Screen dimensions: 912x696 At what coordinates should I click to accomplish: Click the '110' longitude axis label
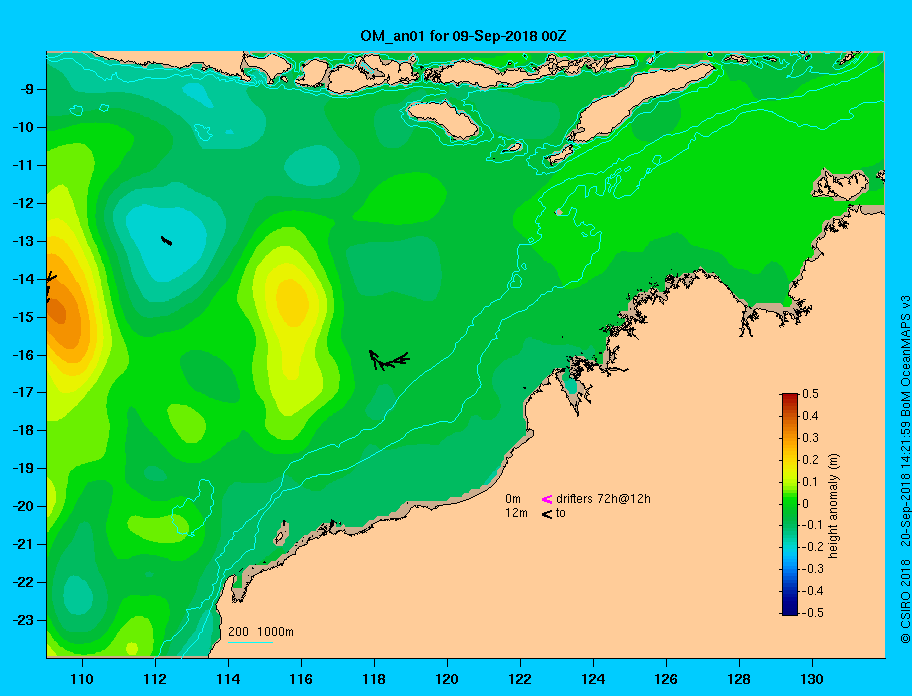(82, 679)
